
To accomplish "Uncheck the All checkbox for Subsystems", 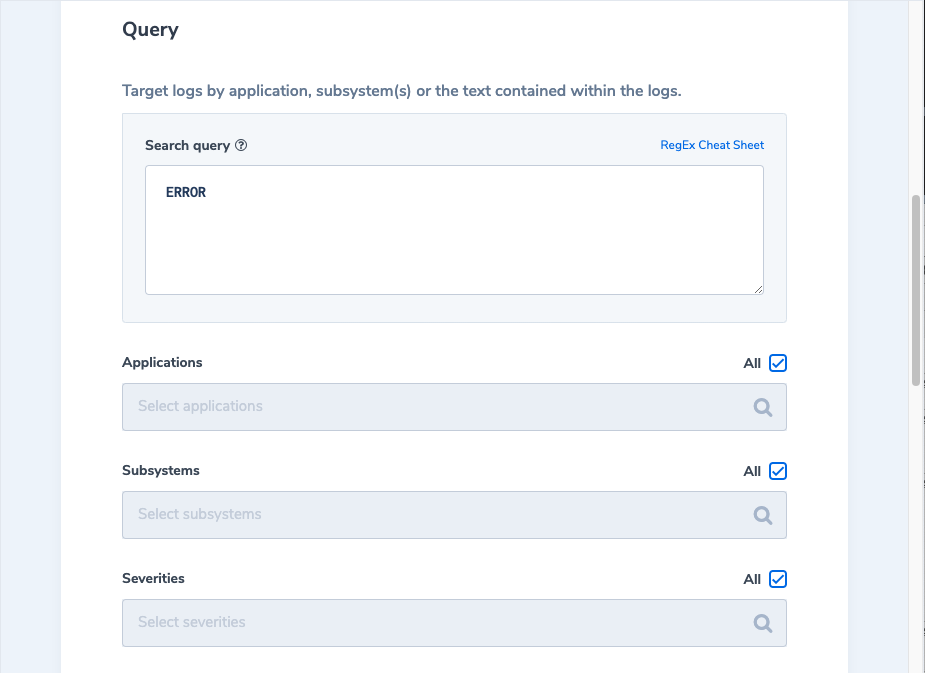I will pyautogui.click(x=778, y=471).
